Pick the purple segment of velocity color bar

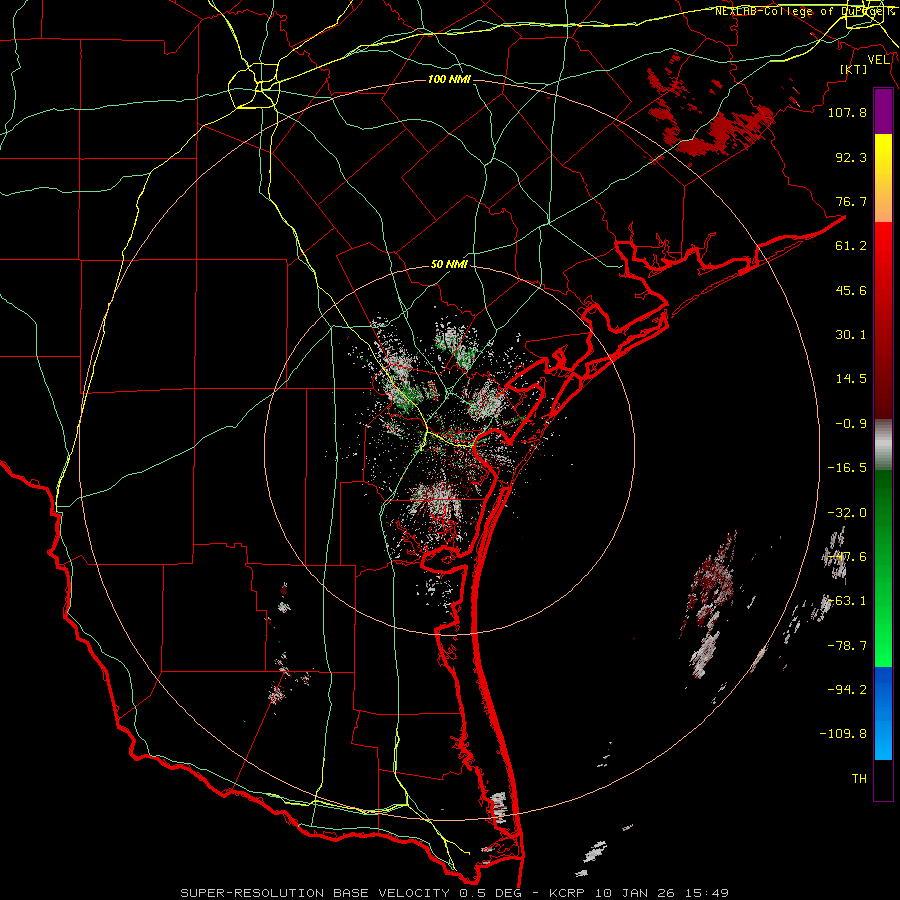pos(883,112)
